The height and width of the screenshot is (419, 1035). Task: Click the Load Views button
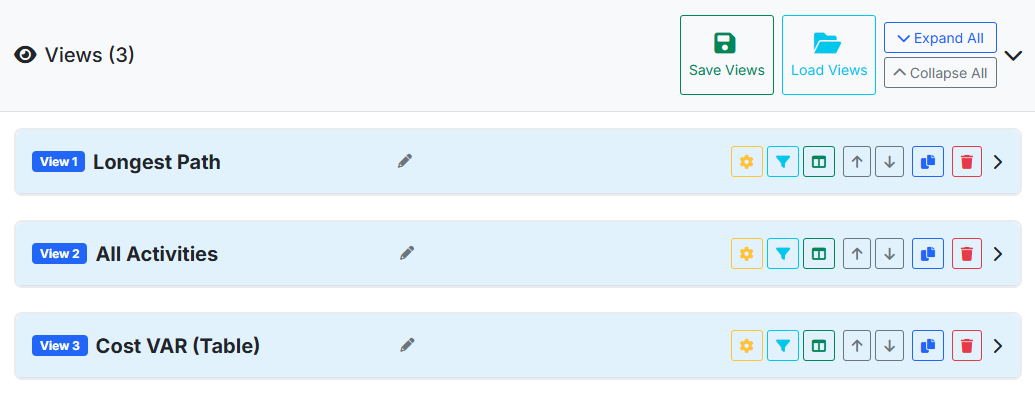click(x=829, y=55)
